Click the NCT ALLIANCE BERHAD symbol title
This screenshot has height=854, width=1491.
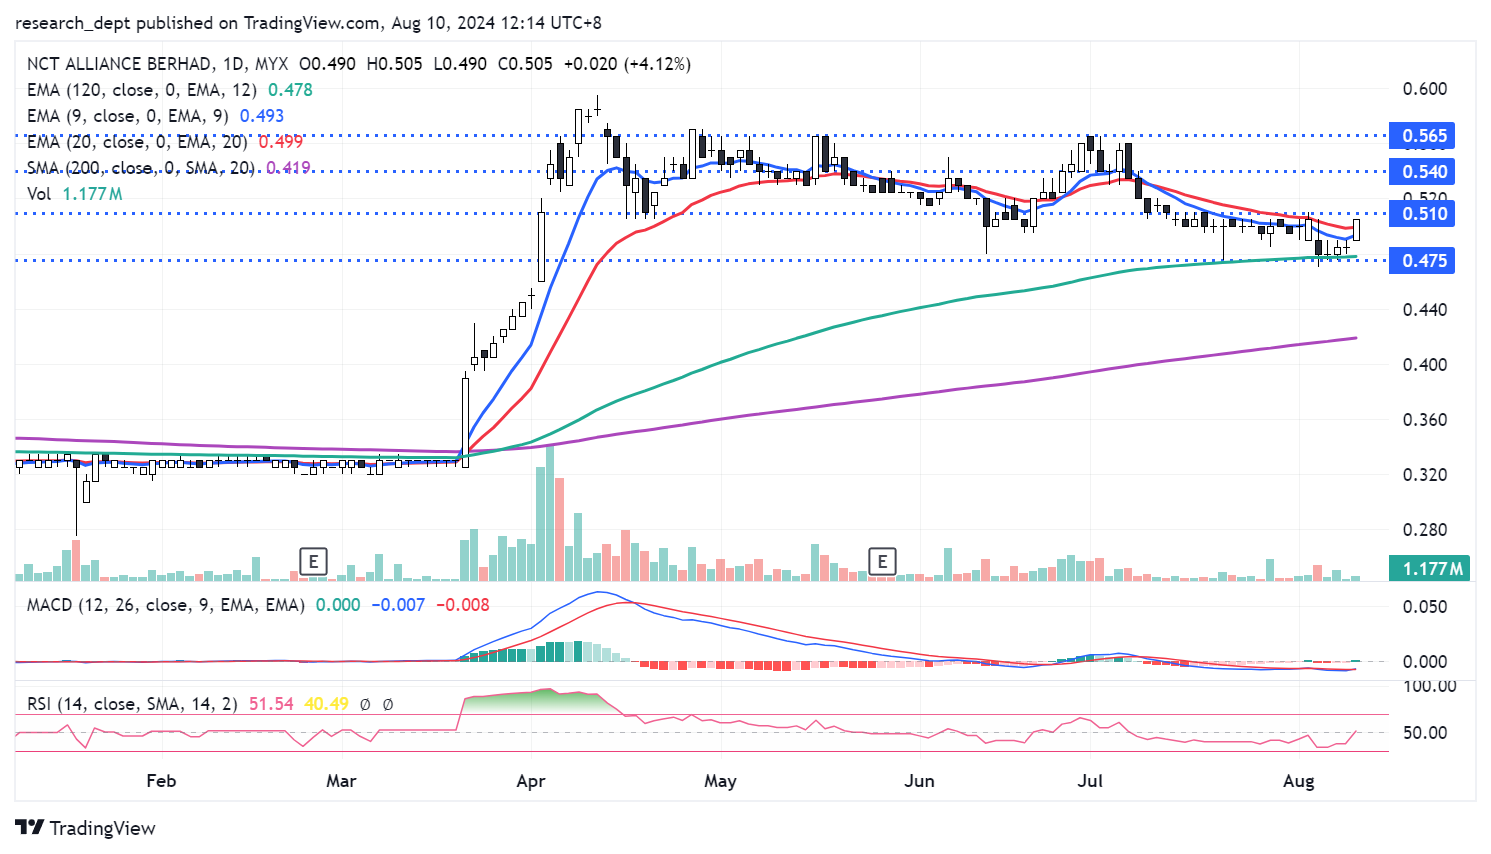click(x=119, y=64)
